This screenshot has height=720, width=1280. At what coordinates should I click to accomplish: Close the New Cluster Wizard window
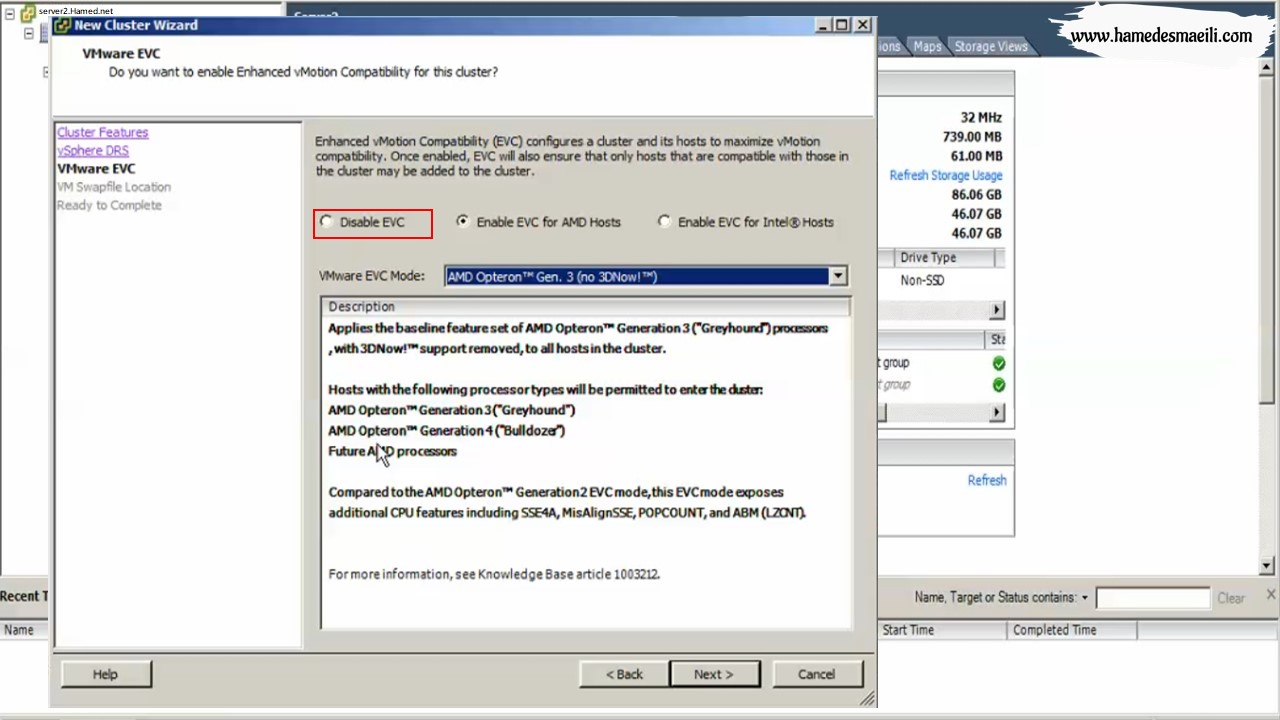click(863, 25)
